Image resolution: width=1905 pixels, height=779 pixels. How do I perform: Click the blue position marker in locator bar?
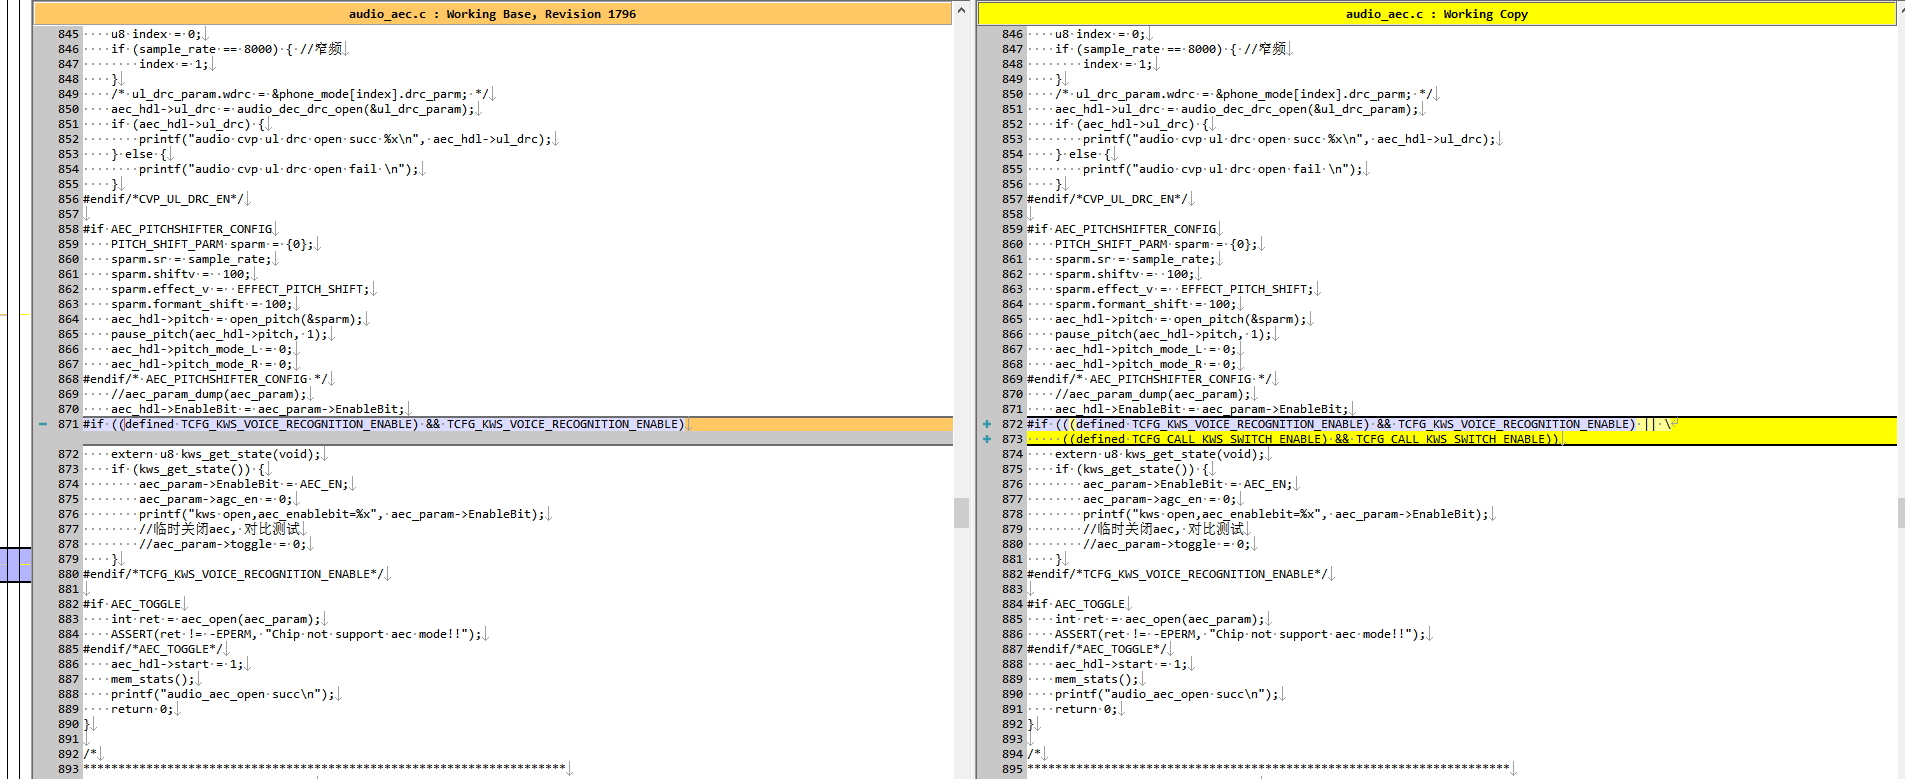(16, 564)
